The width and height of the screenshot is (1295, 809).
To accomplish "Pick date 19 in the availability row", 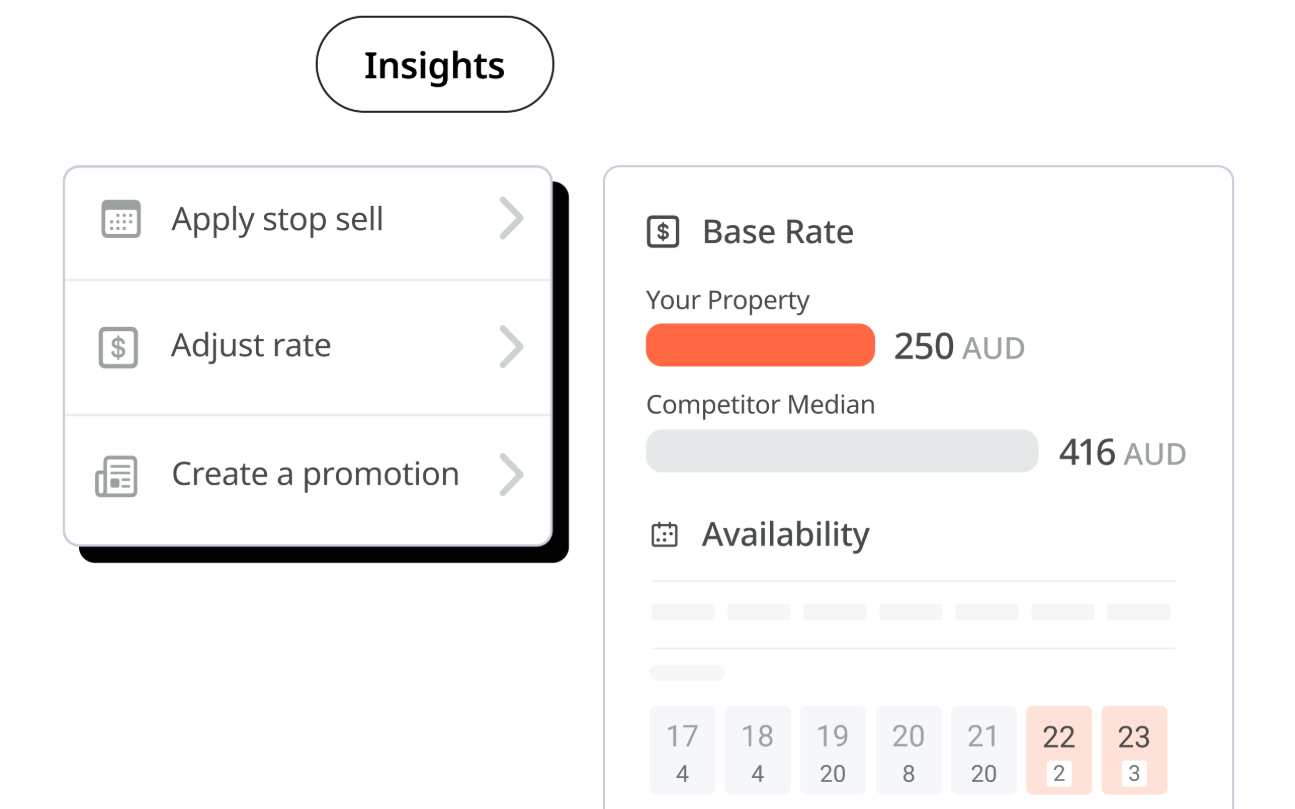I will coord(833,751).
